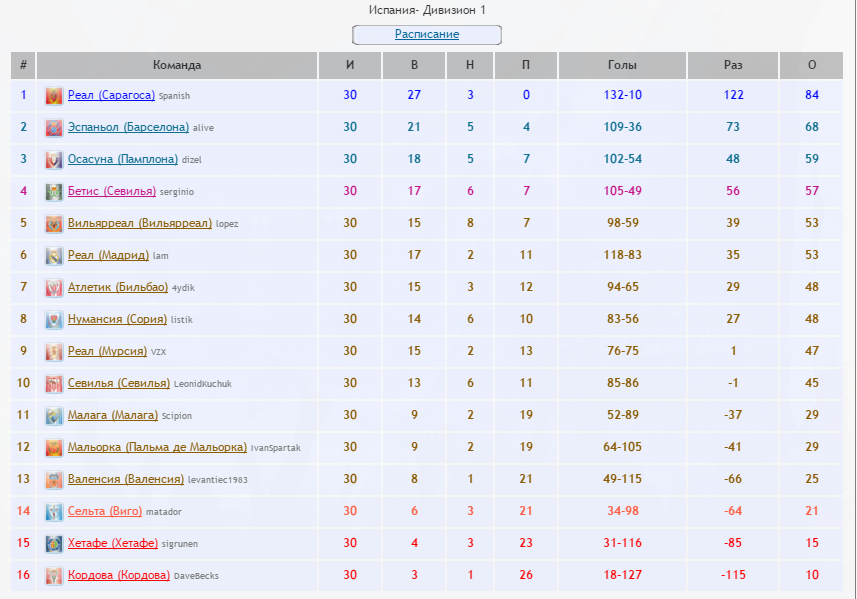
Task: Open the Вильярреал (Вильярреал) team link
Action: (140, 223)
